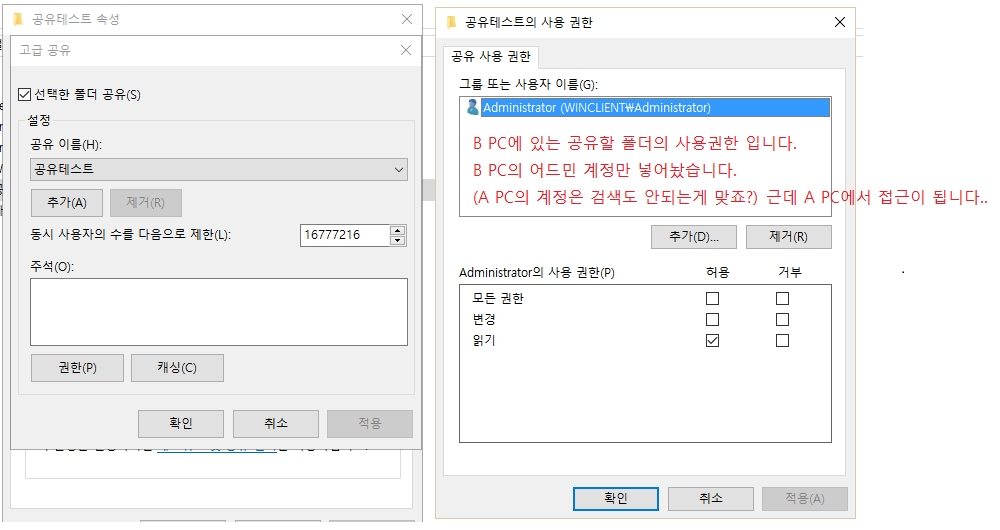Toggle the 선택한 폴더 공유(S) checkbox
Screen dimensions: 1000x530
(x=25, y=95)
